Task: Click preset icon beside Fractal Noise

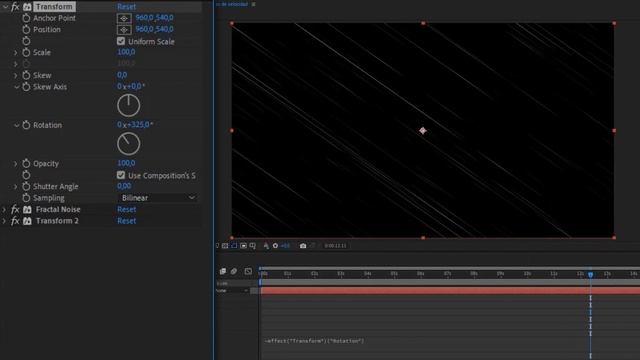Action: click(27, 209)
